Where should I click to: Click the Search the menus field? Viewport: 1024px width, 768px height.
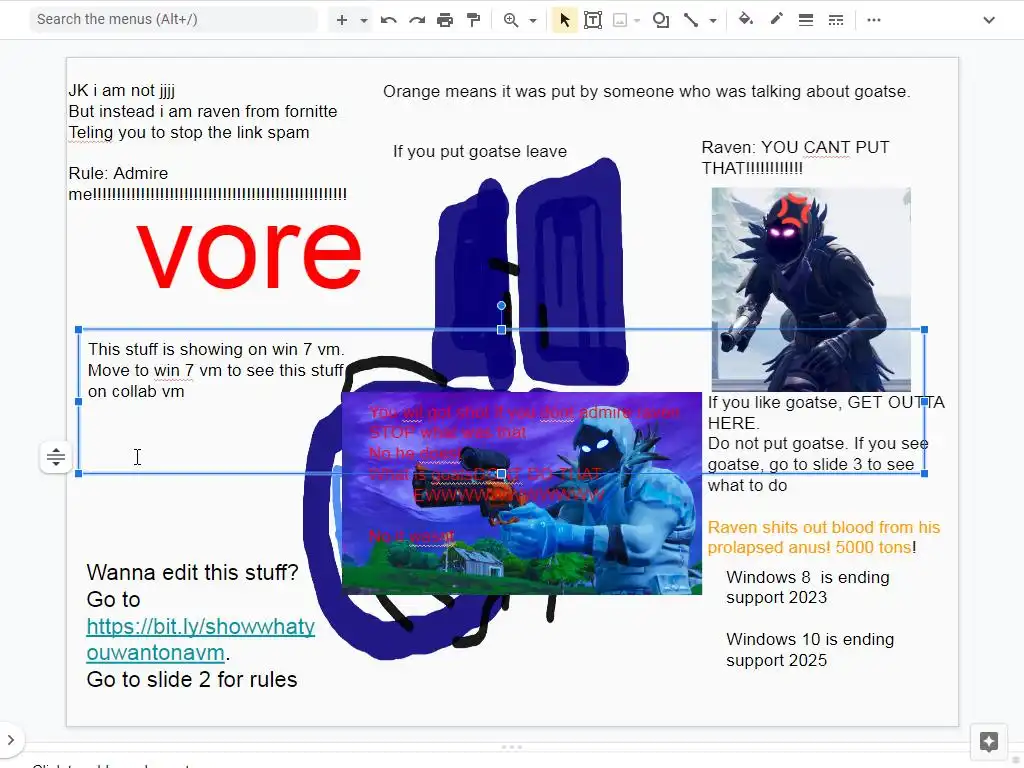[173, 20]
